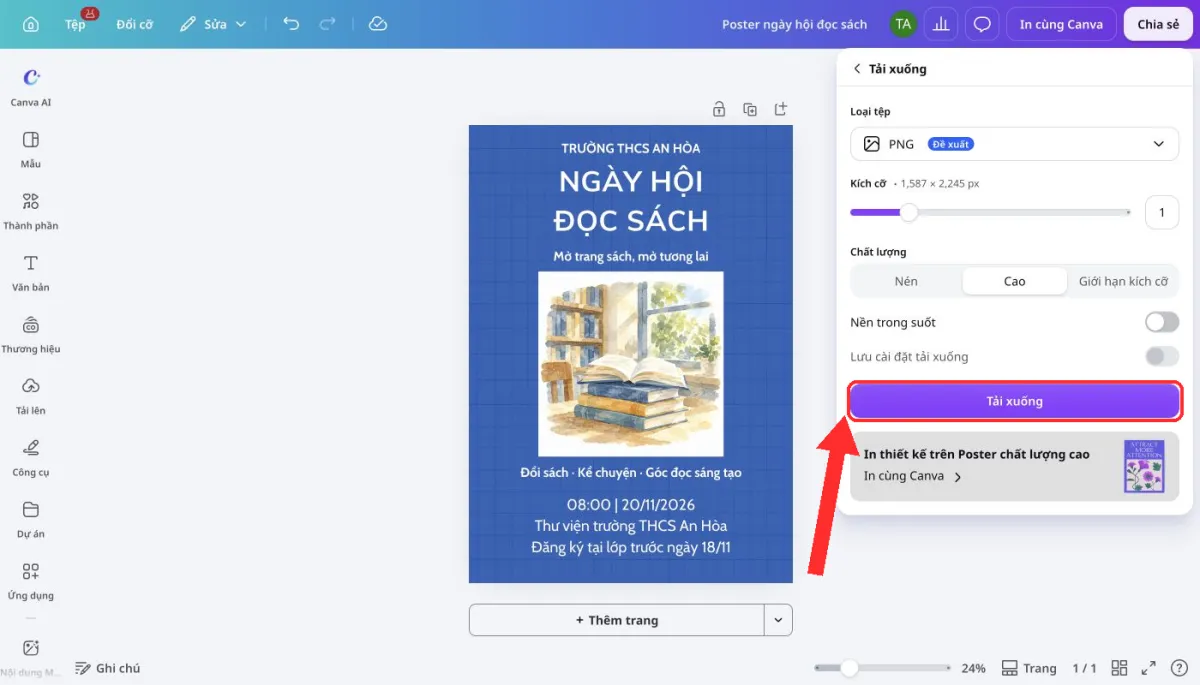Click the Thêm trang button
Screen dimensions: 1200x685
tap(617, 620)
